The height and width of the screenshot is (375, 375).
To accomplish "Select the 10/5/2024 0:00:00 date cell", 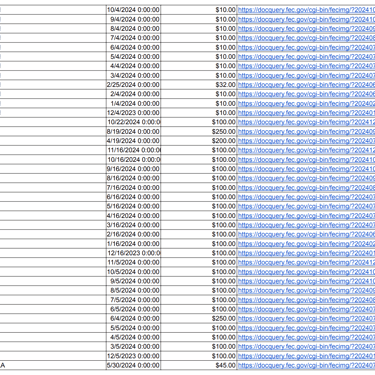I will click(133, 272).
